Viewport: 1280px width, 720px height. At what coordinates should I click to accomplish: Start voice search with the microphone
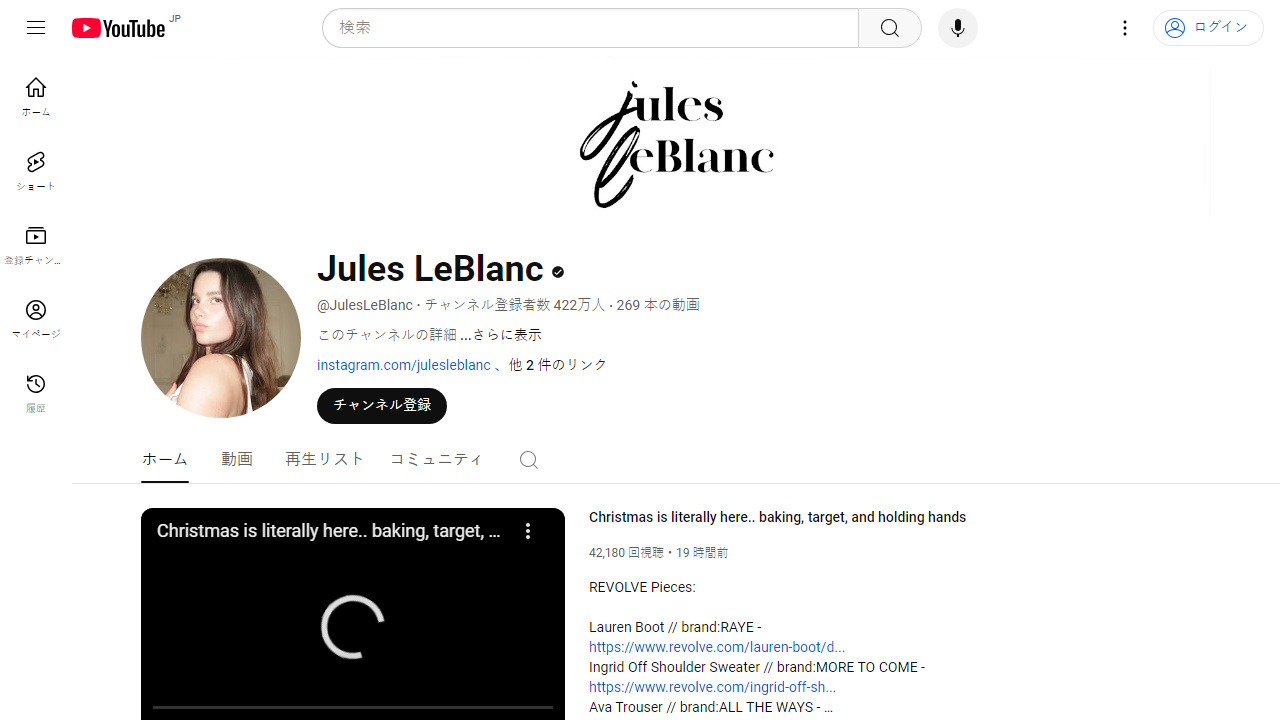coord(958,28)
